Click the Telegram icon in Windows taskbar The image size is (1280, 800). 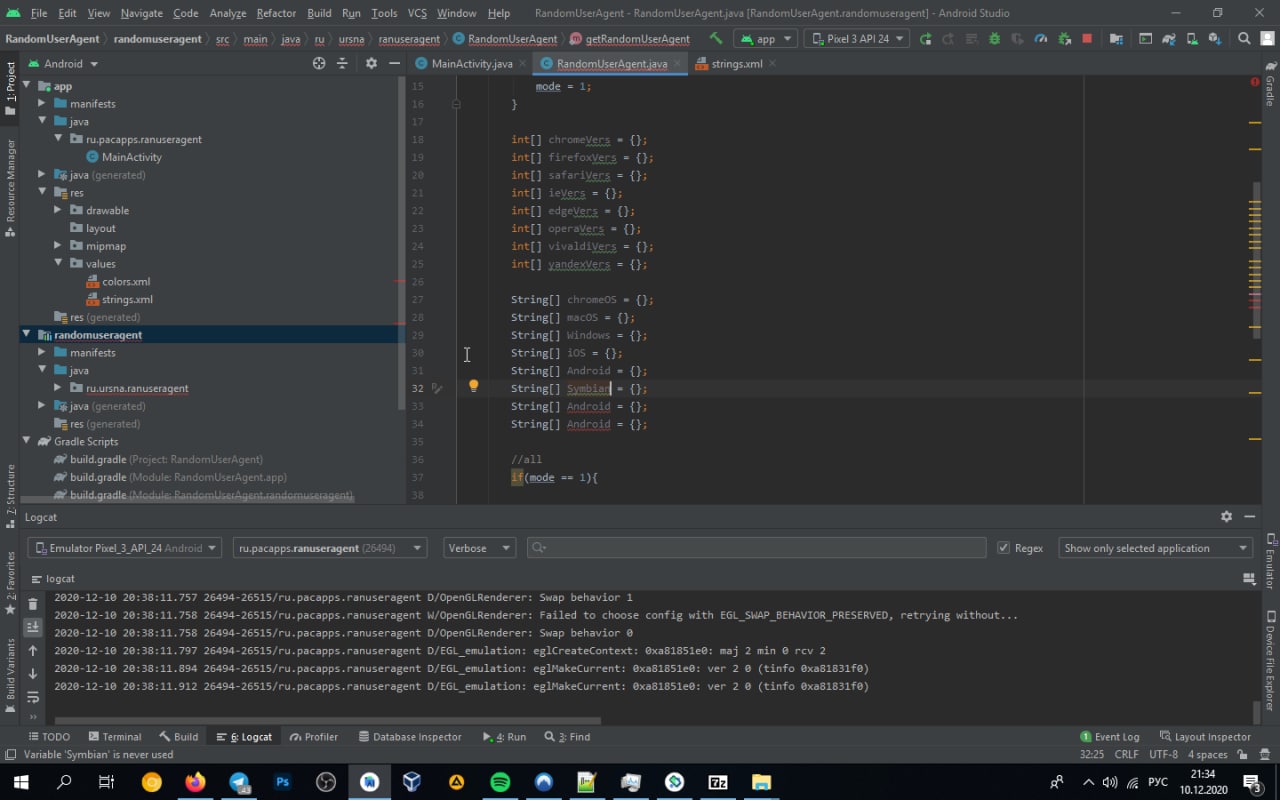240,782
